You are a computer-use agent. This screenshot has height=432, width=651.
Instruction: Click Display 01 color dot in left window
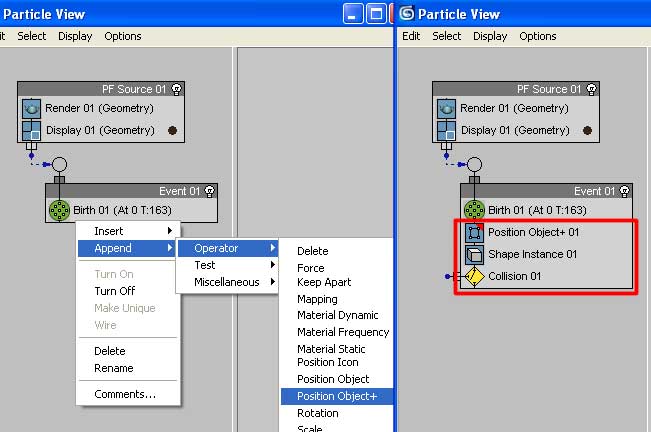(x=172, y=130)
